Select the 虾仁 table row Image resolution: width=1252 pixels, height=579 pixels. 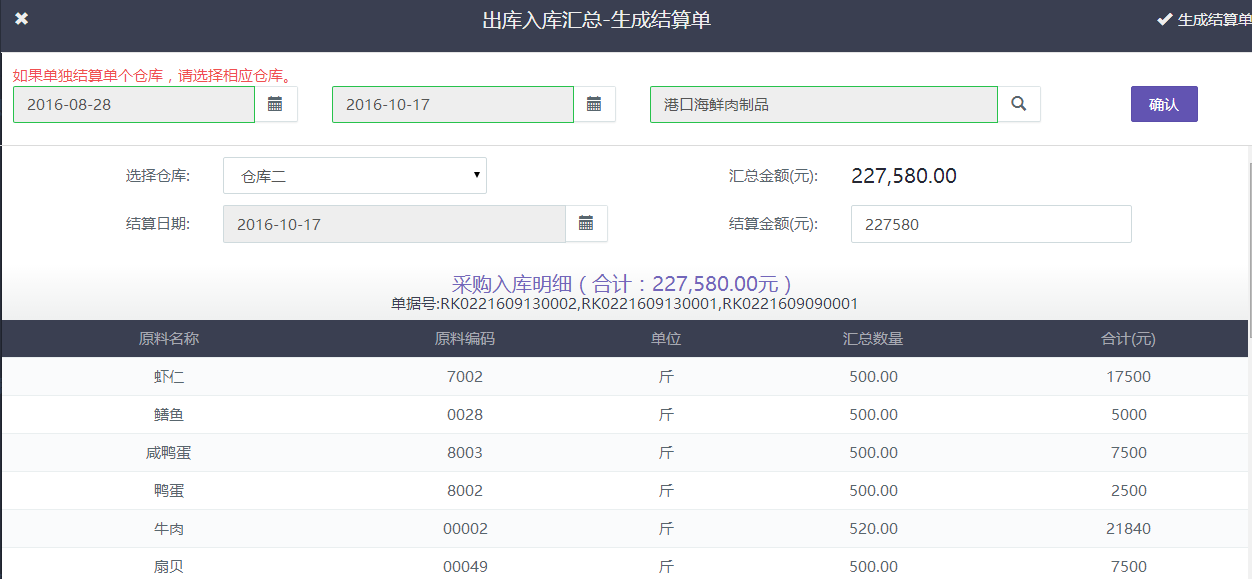click(168, 377)
